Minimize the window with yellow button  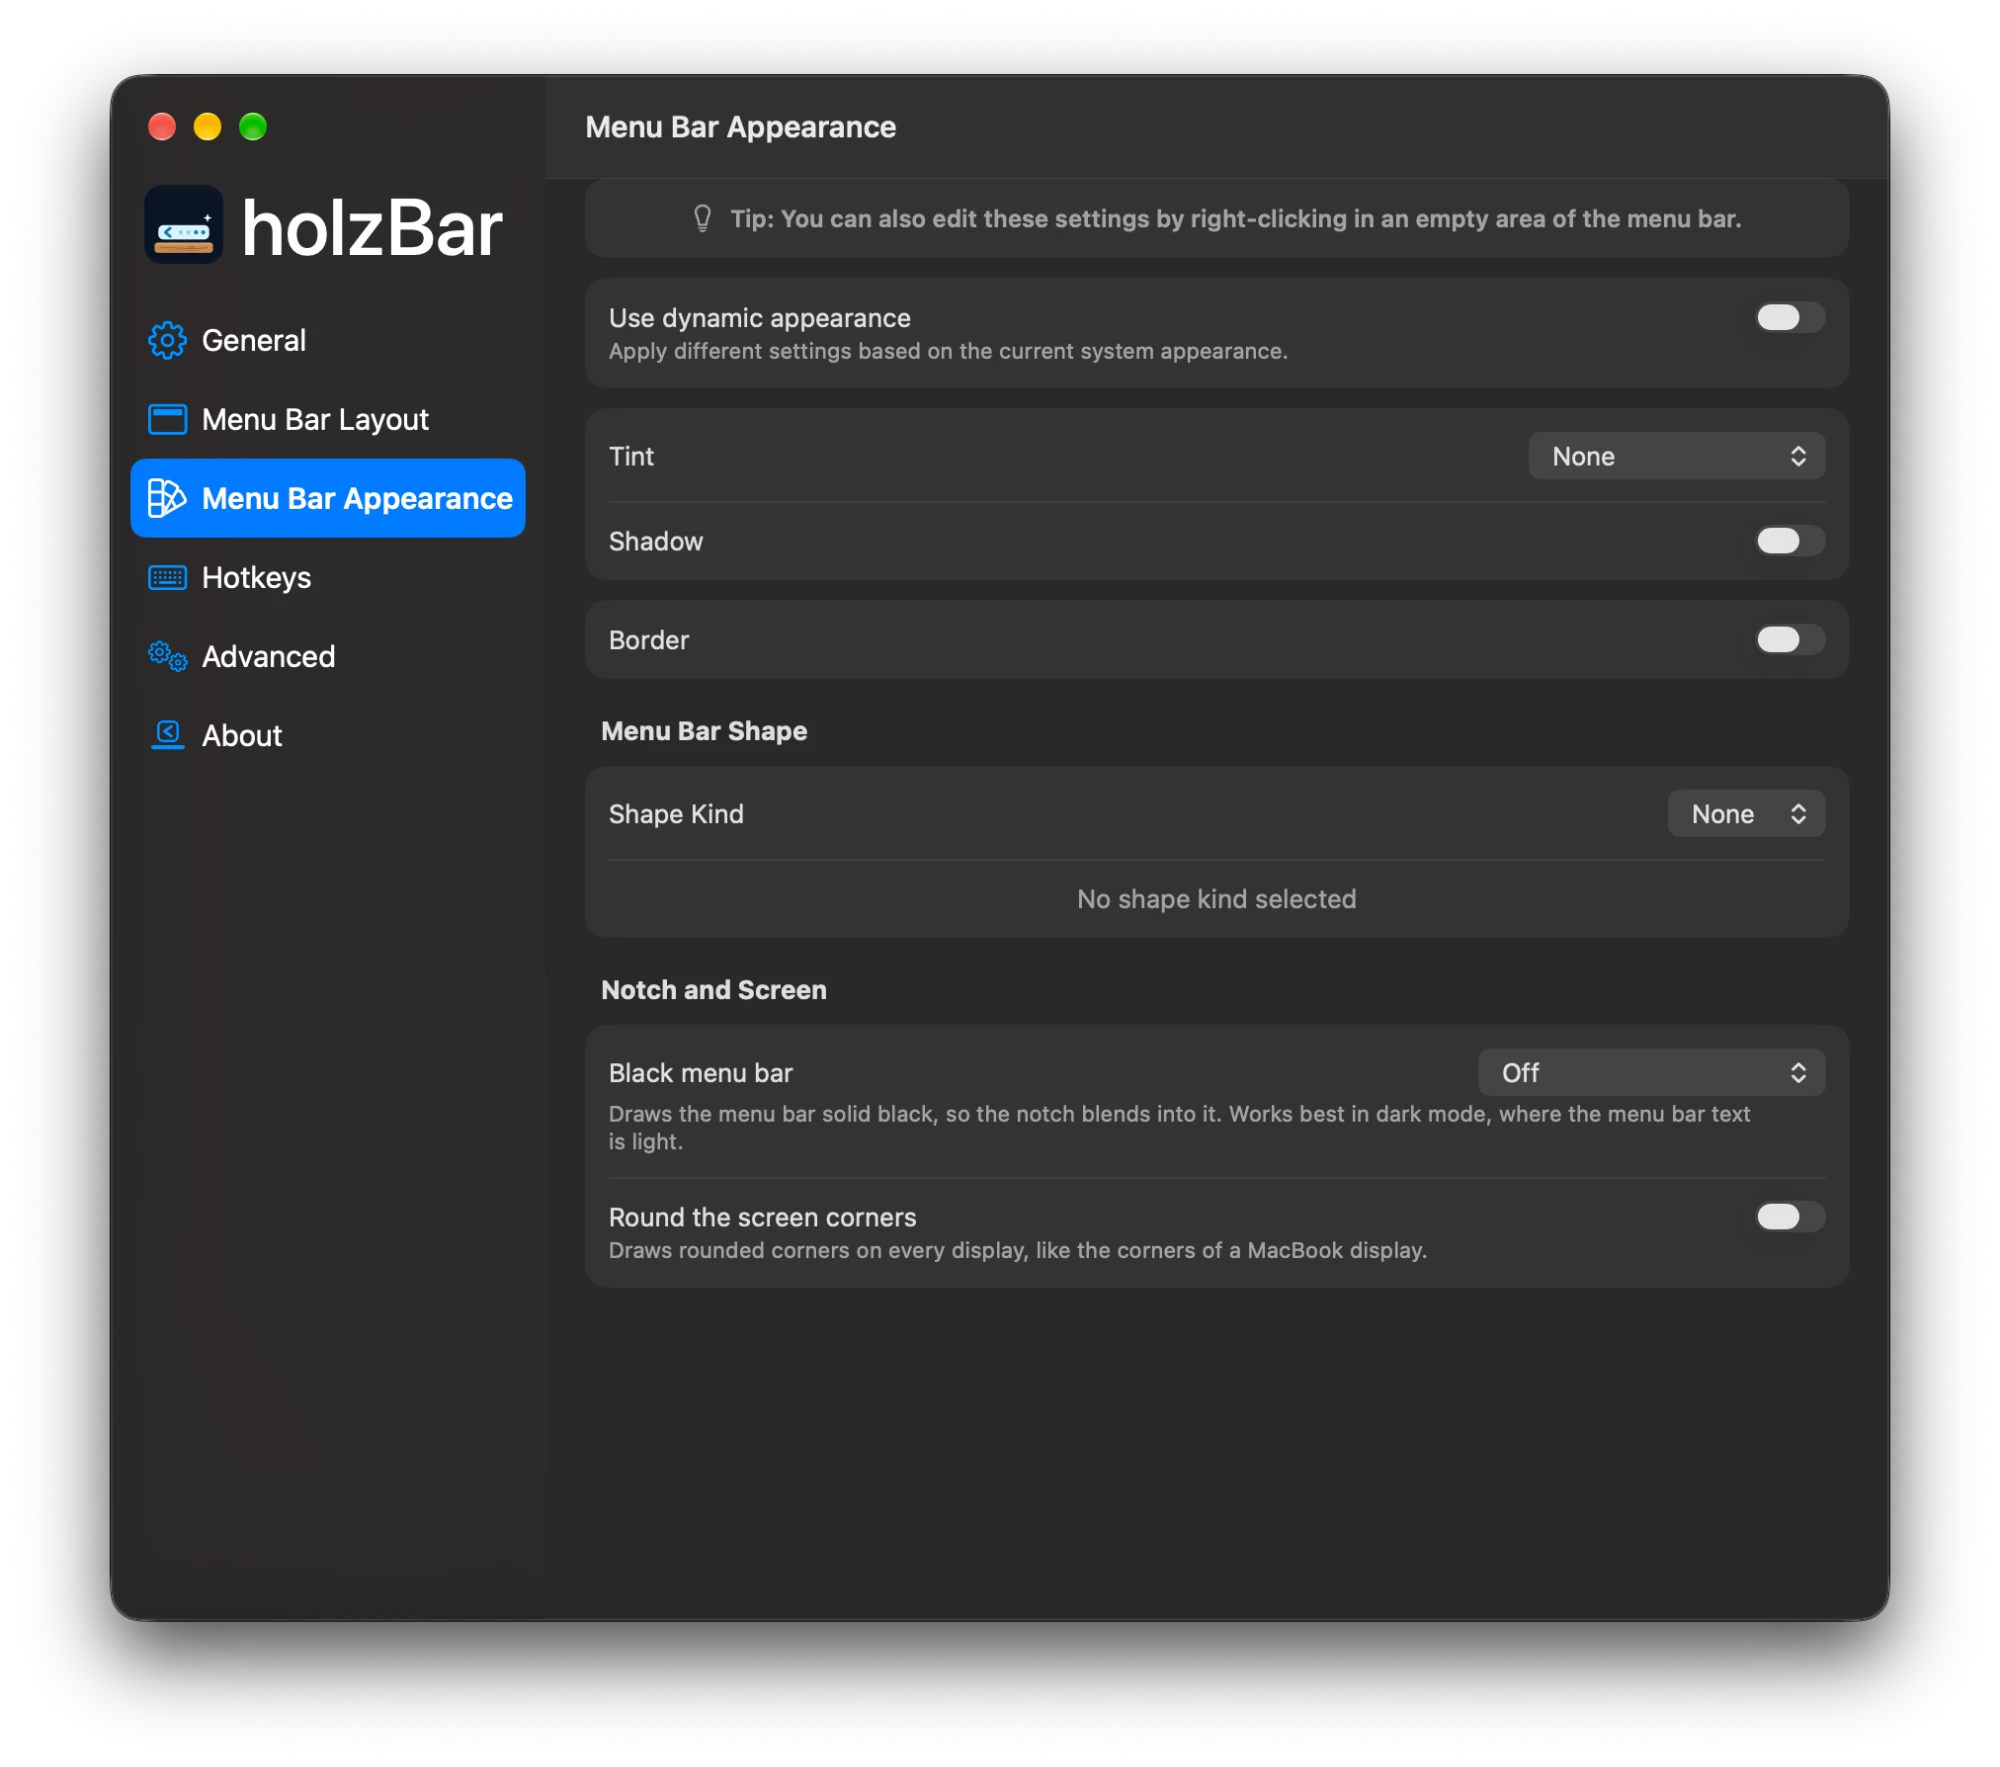207,127
